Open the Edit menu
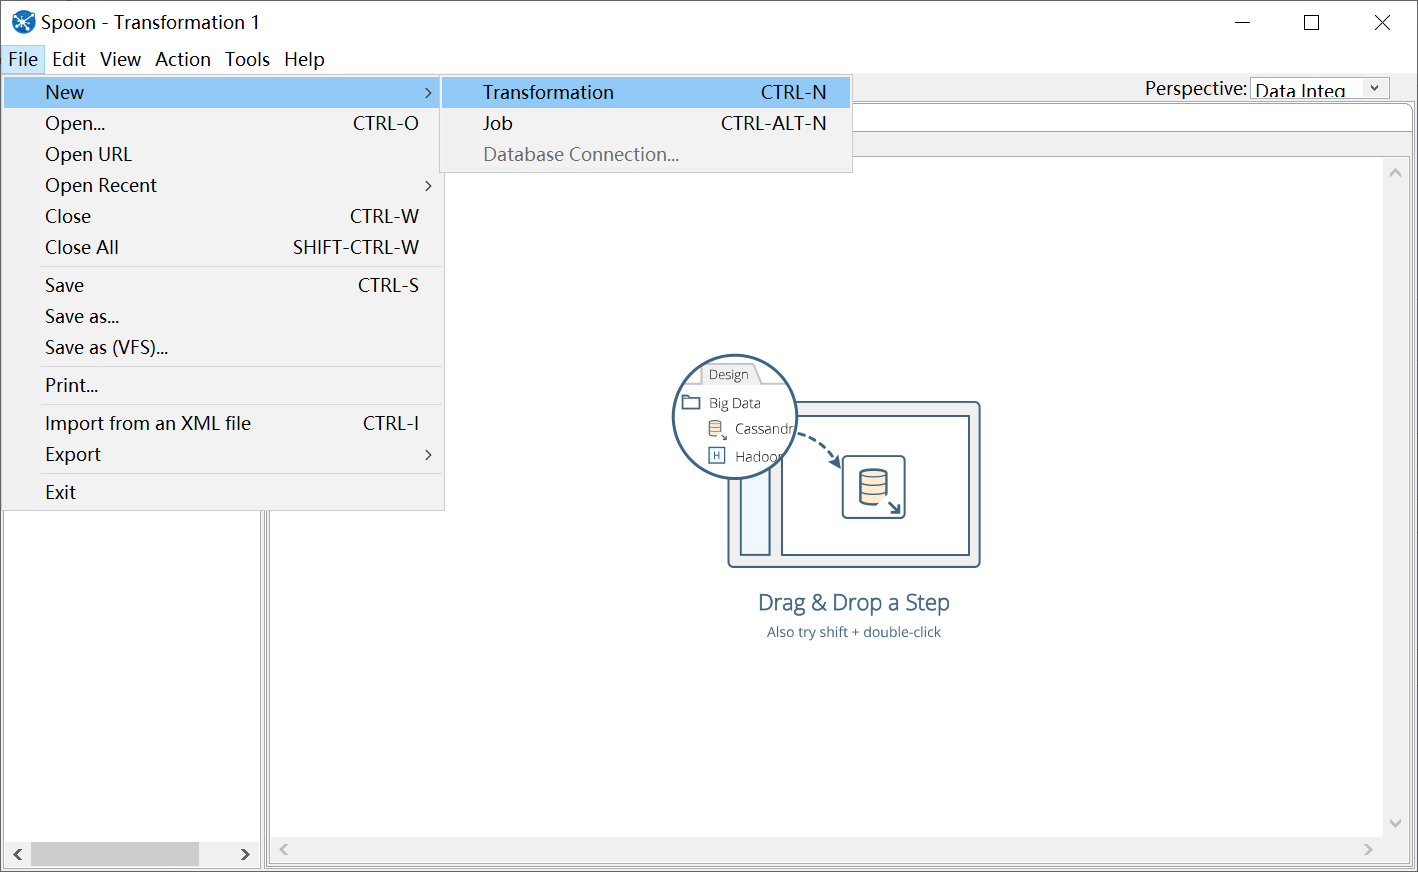The height and width of the screenshot is (872, 1418). (69, 59)
